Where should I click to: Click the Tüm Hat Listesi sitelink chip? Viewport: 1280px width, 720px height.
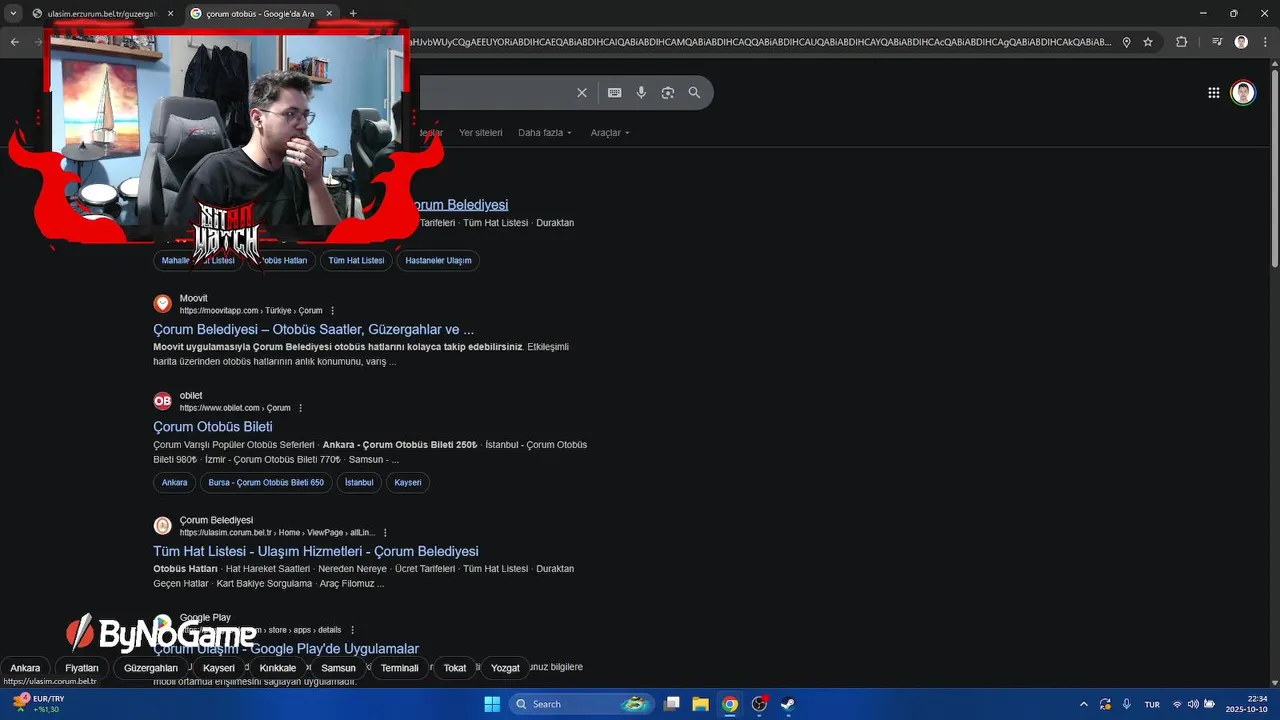tap(356, 261)
